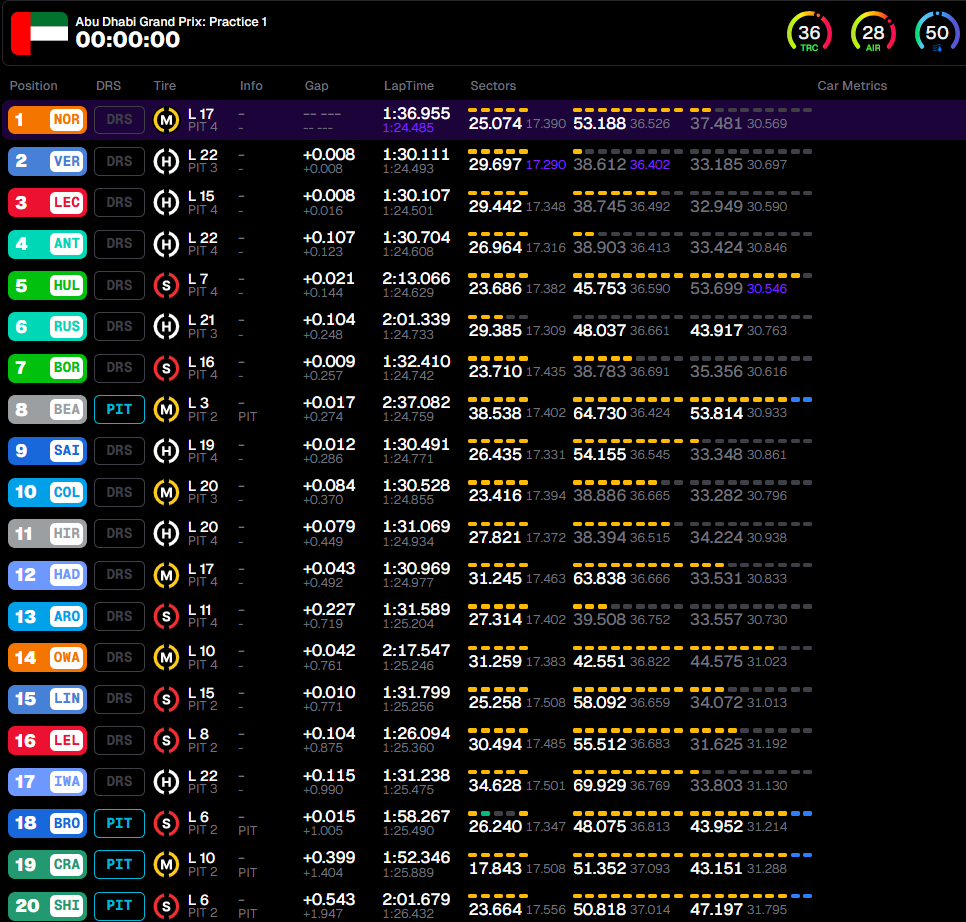
Task: Click the Tire column header
Action: [x=164, y=86]
